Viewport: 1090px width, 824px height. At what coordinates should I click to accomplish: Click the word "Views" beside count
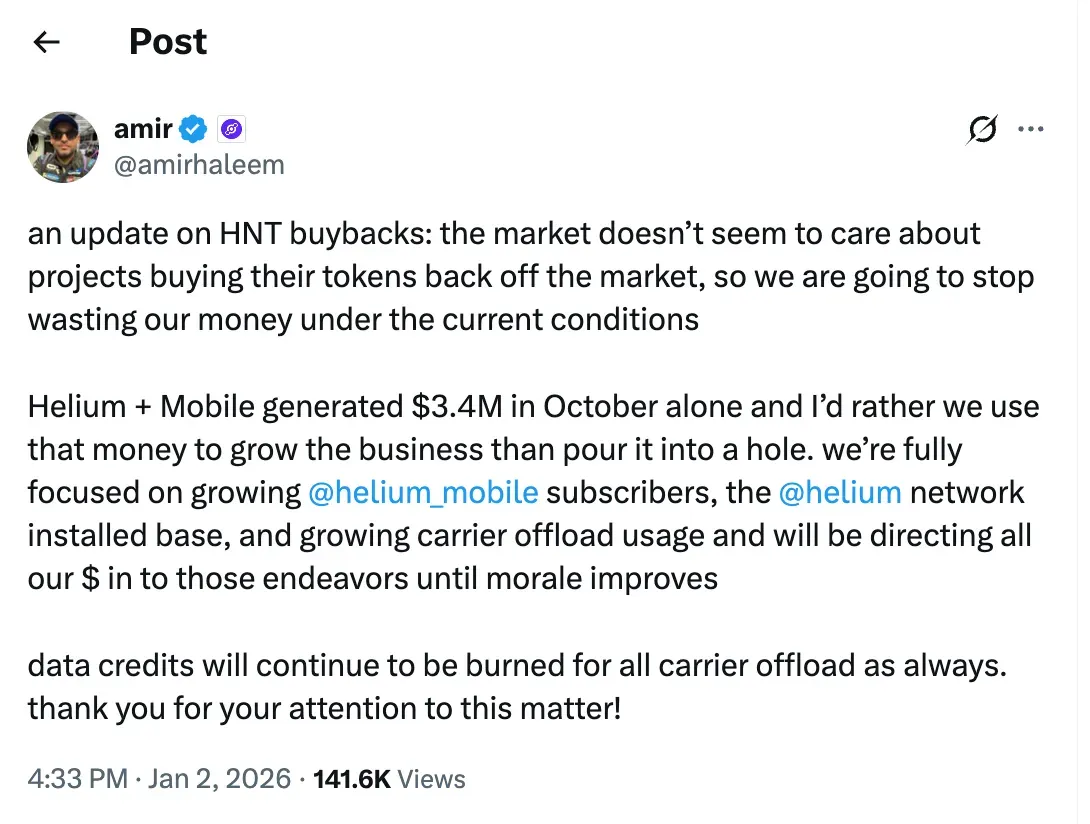tap(432, 779)
